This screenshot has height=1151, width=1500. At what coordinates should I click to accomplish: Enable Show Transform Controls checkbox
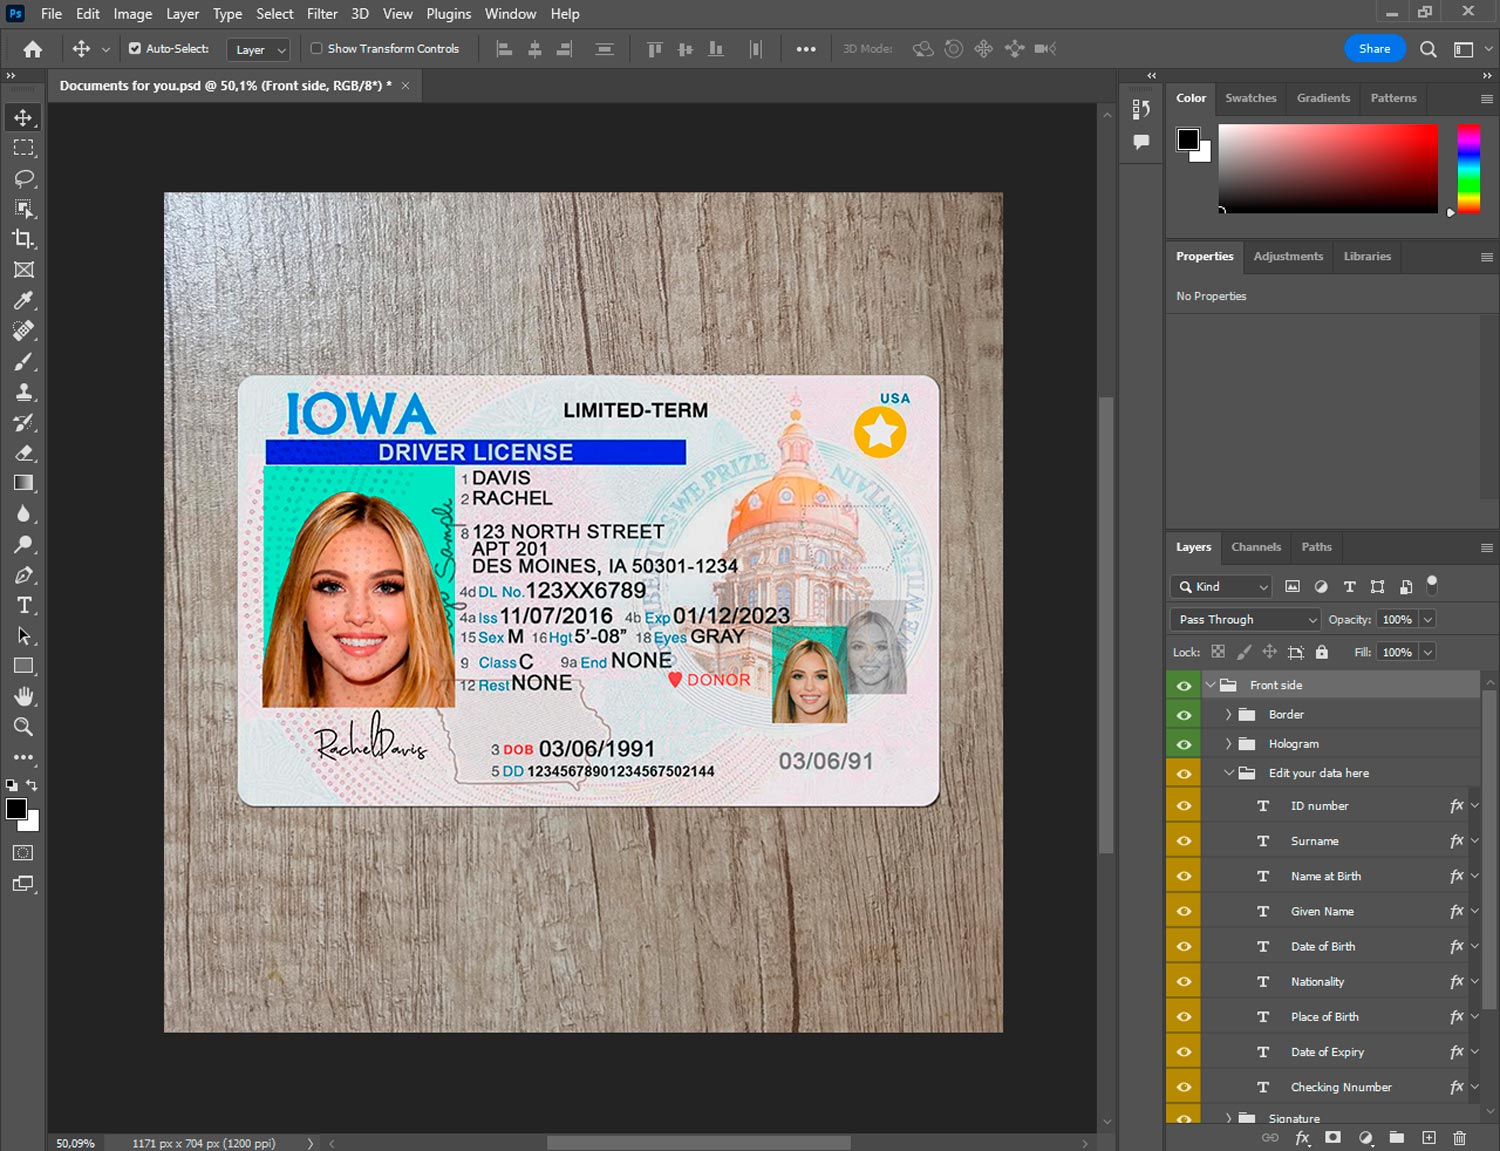316,48
